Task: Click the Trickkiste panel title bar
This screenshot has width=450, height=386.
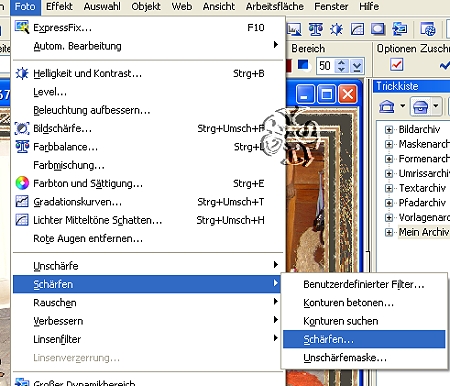Action: coord(412,86)
